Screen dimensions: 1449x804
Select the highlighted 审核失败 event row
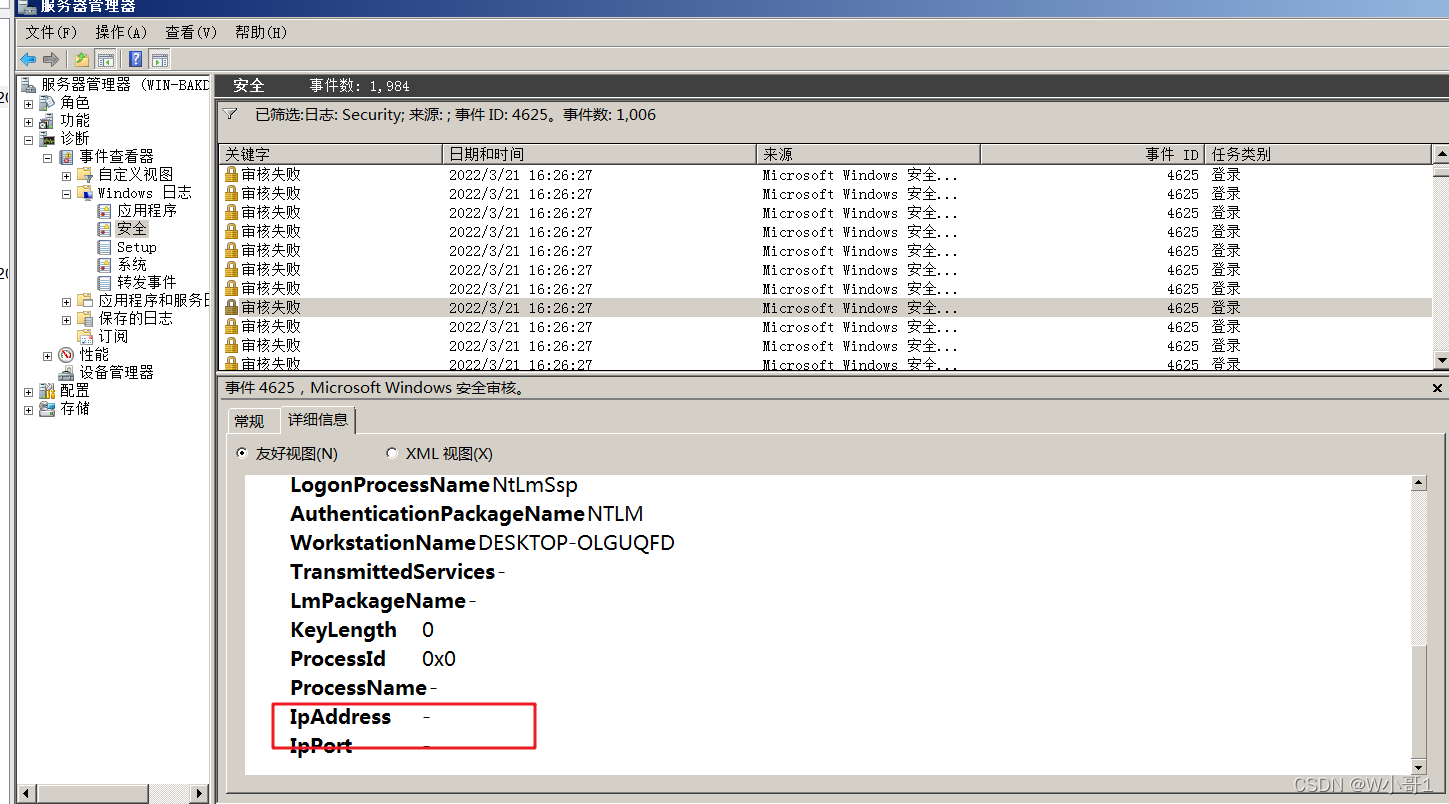pyautogui.click(x=825, y=308)
